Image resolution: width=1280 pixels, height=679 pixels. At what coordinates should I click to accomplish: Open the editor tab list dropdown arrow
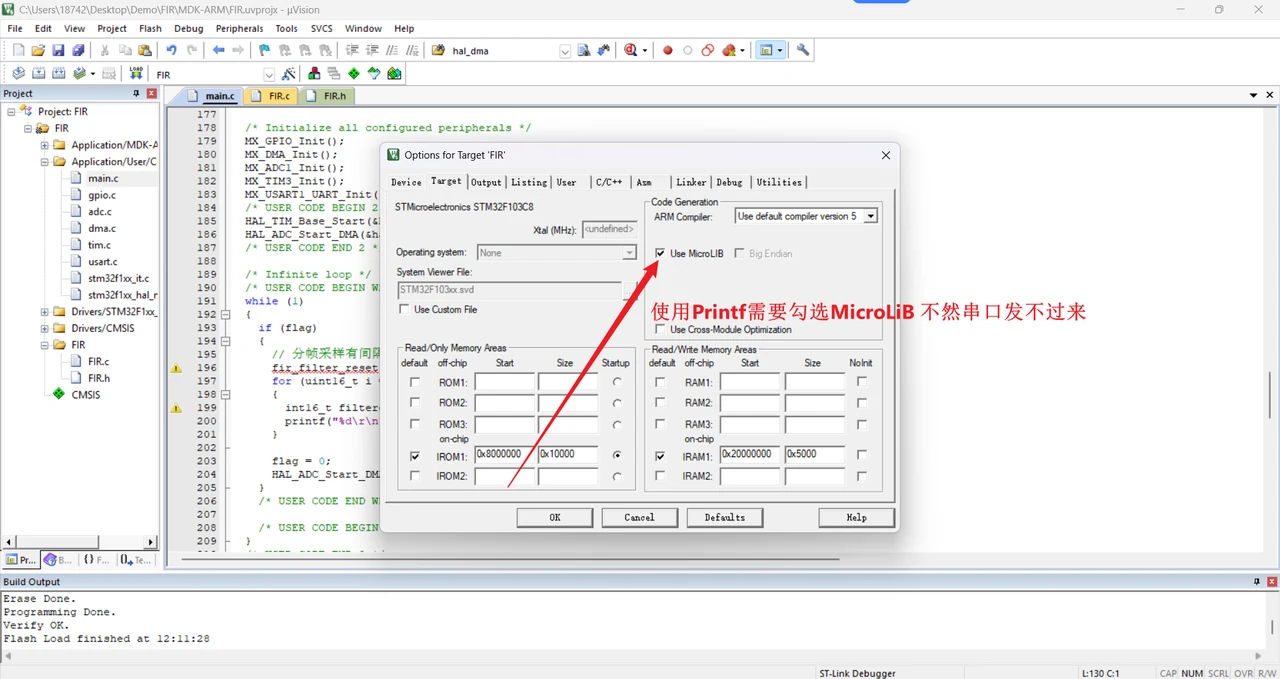point(1254,96)
